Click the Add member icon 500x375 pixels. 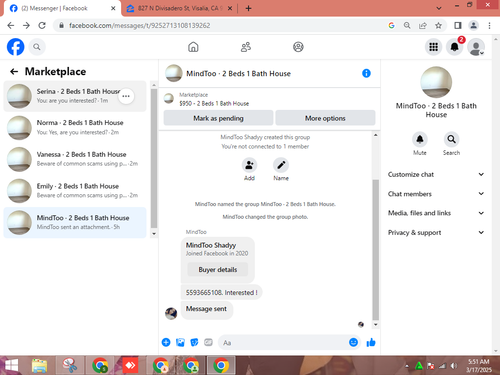(249, 165)
